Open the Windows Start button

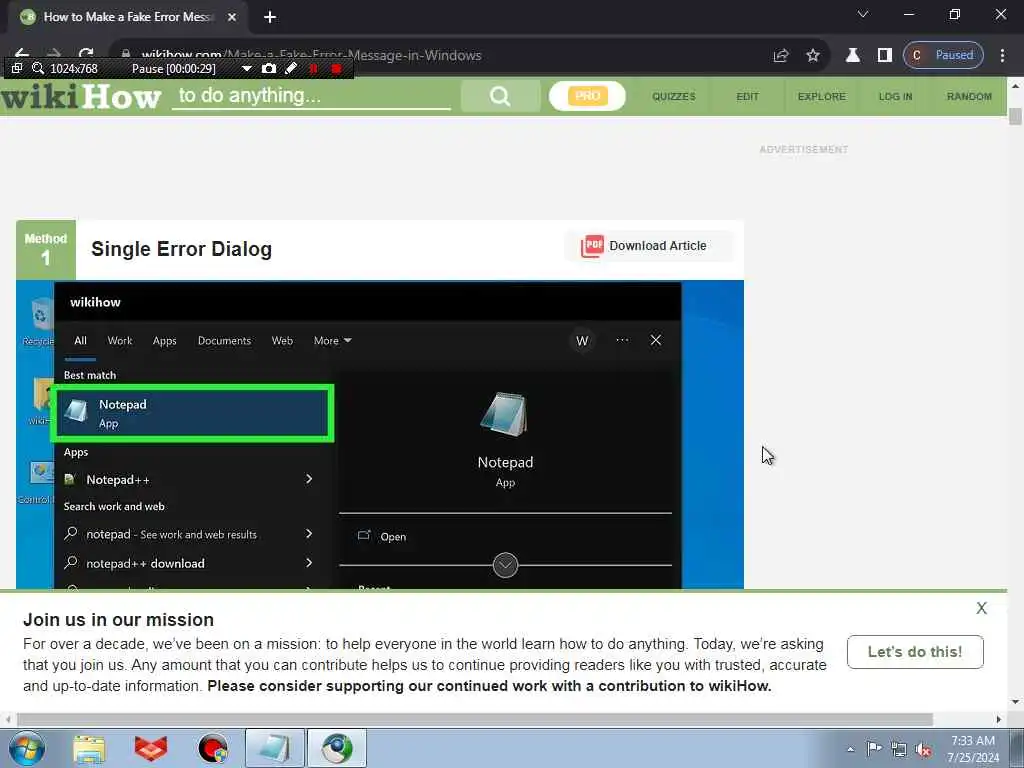[26, 748]
